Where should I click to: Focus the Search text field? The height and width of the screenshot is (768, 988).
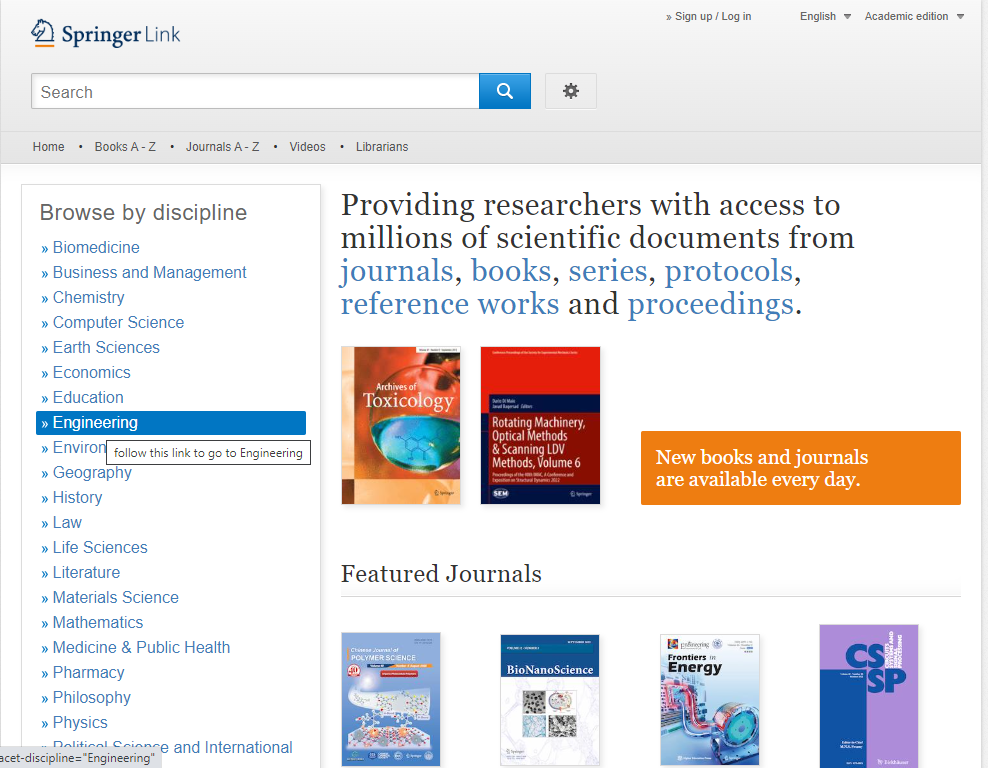[255, 91]
